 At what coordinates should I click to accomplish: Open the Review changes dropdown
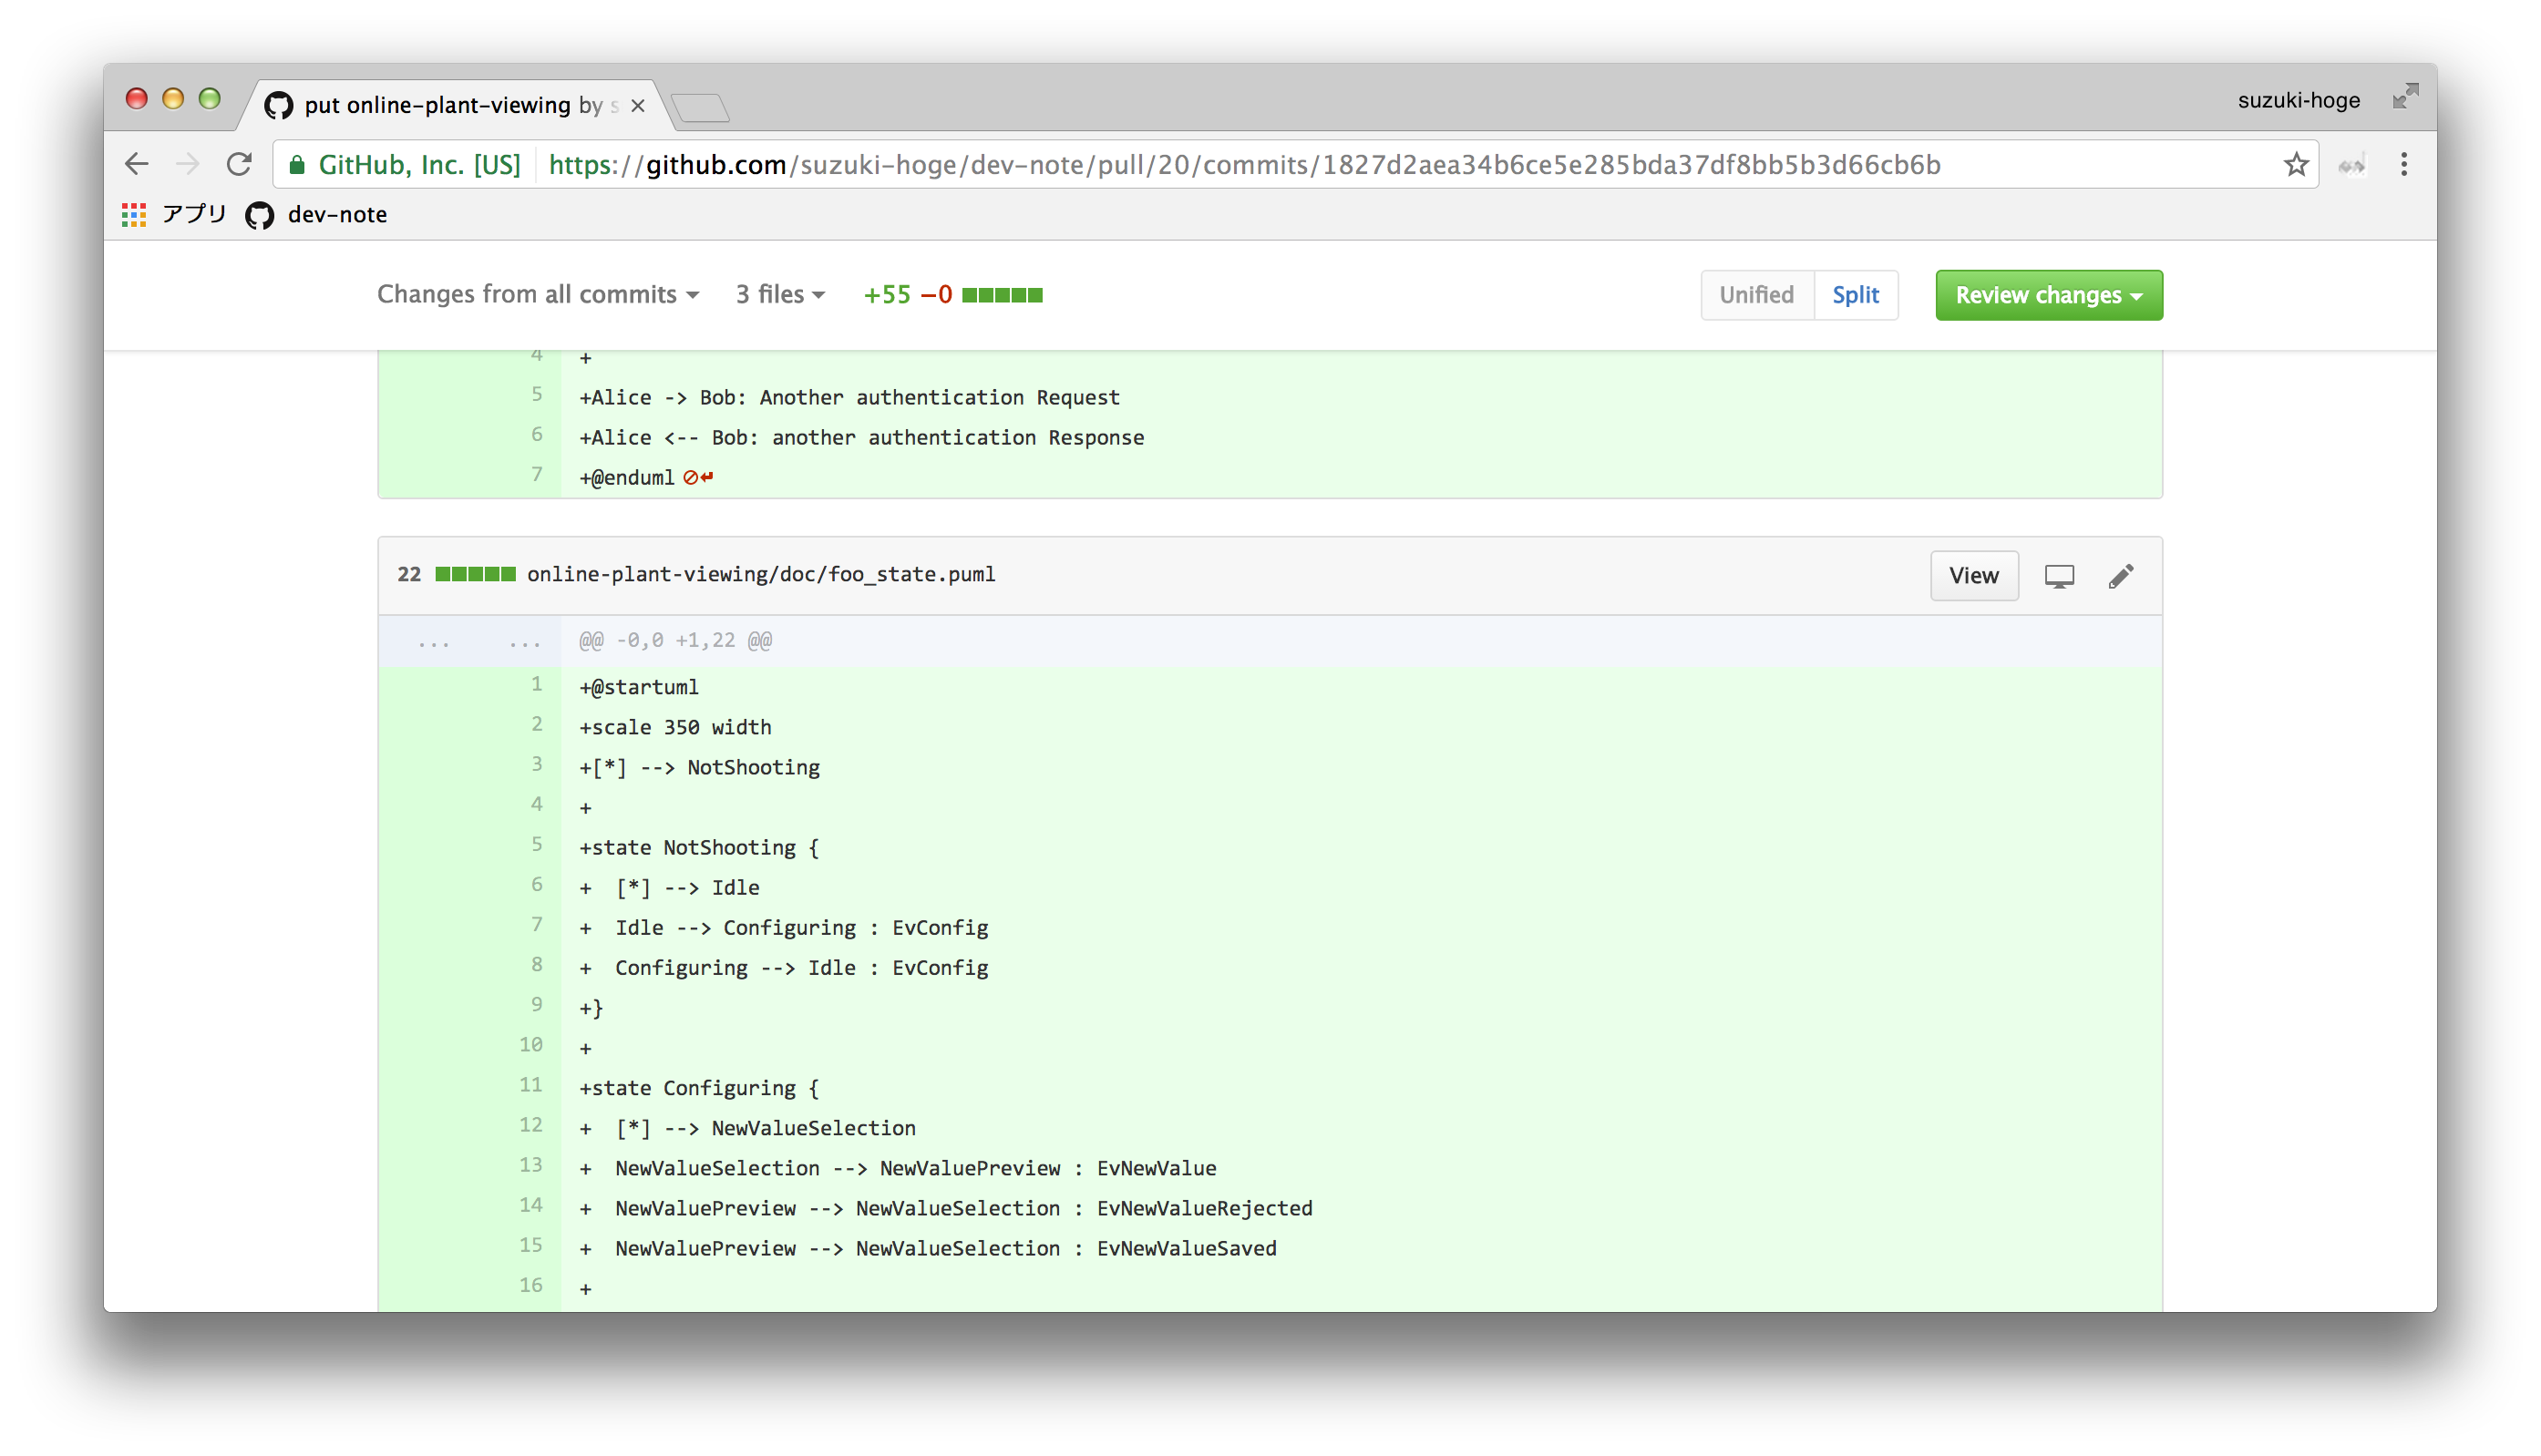click(2048, 294)
